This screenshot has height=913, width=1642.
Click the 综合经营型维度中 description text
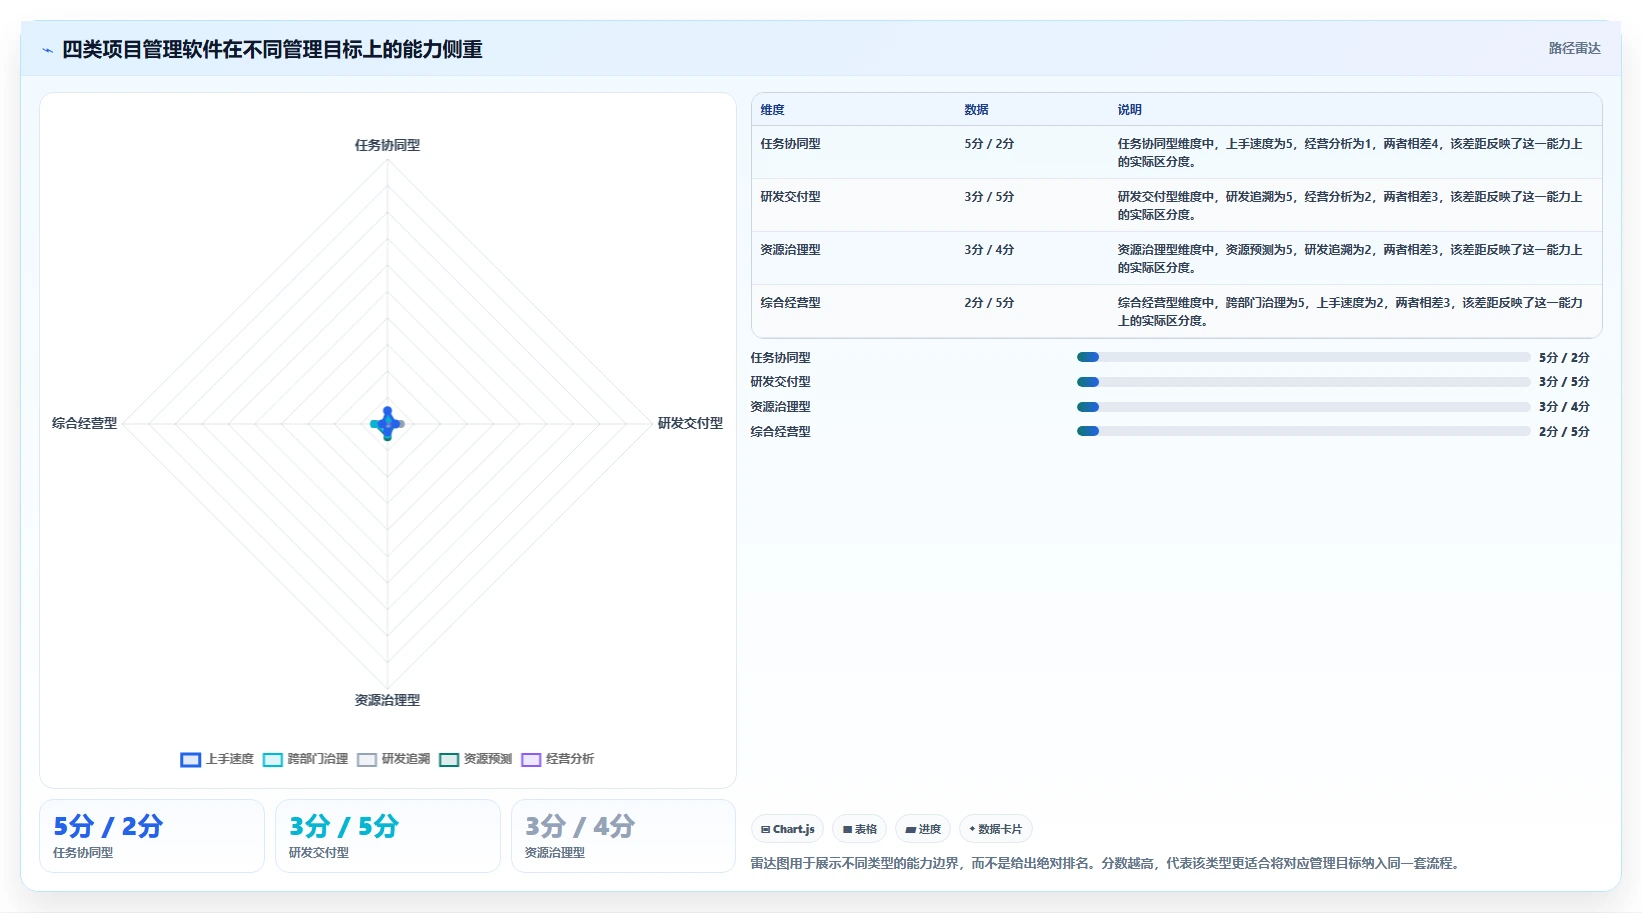click(1350, 312)
